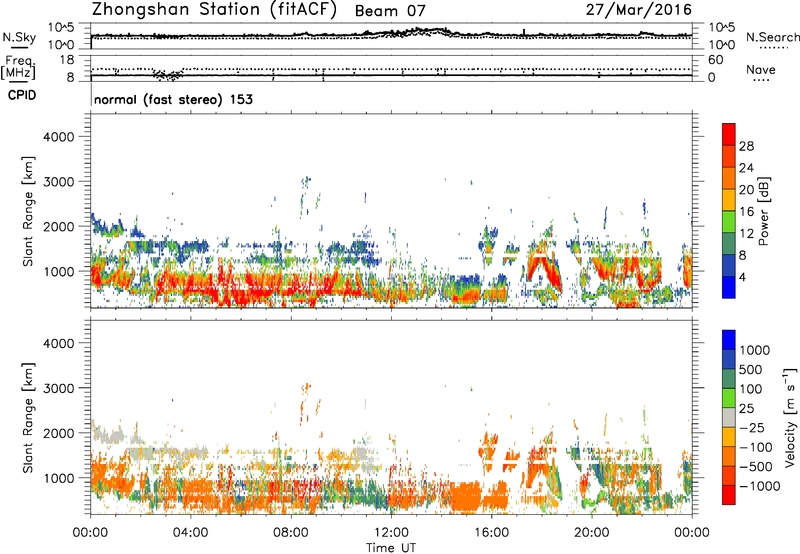The height and width of the screenshot is (554, 800).
Task: Click the "08:00" time axis label
Action: (x=291, y=533)
